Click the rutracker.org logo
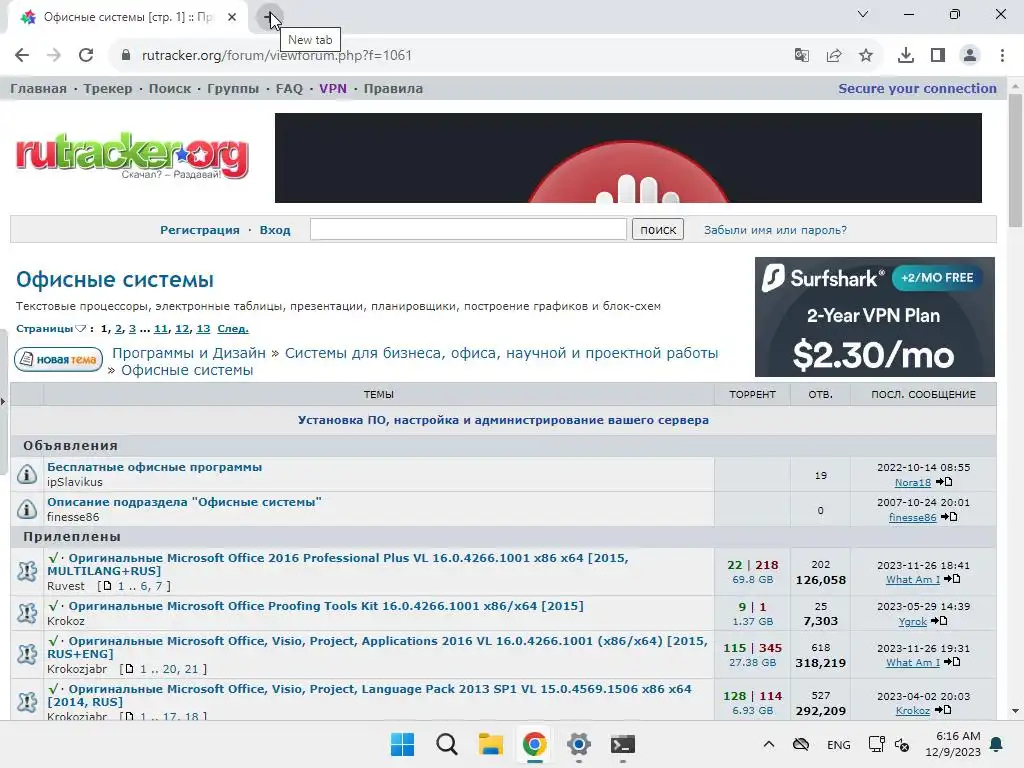This screenshot has height=768, width=1024. coord(133,156)
